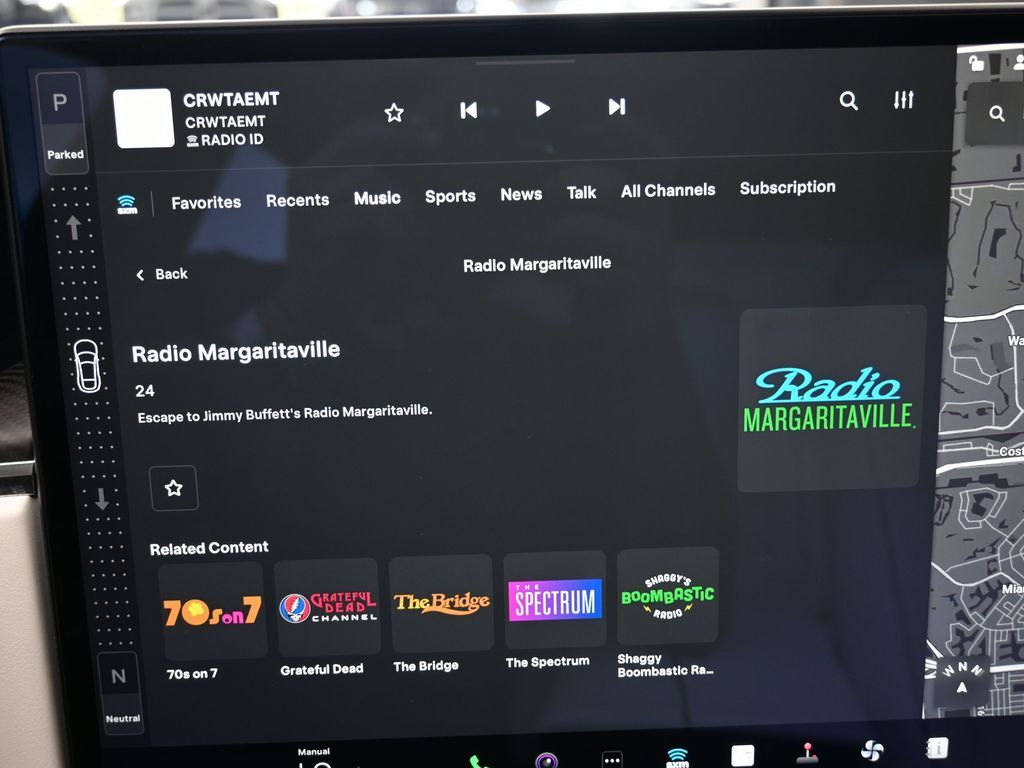Favorite the now-playing track in top bar
The height and width of the screenshot is (768, 1024).
pyautogui.click(x=394, y=113)
